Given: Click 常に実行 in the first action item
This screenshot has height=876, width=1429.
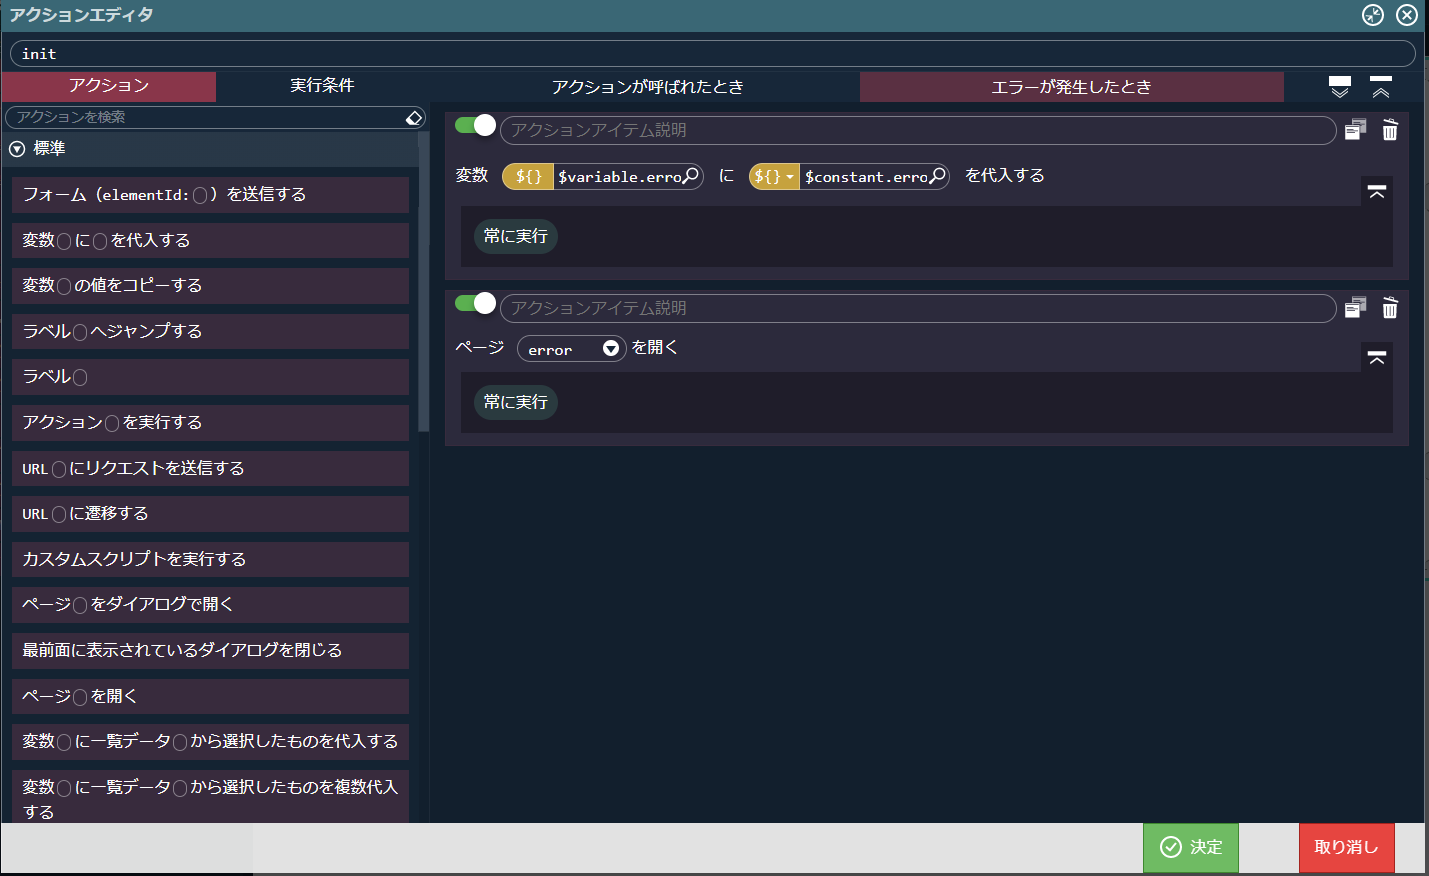Looking at the screenshot, I should (516, 236).
